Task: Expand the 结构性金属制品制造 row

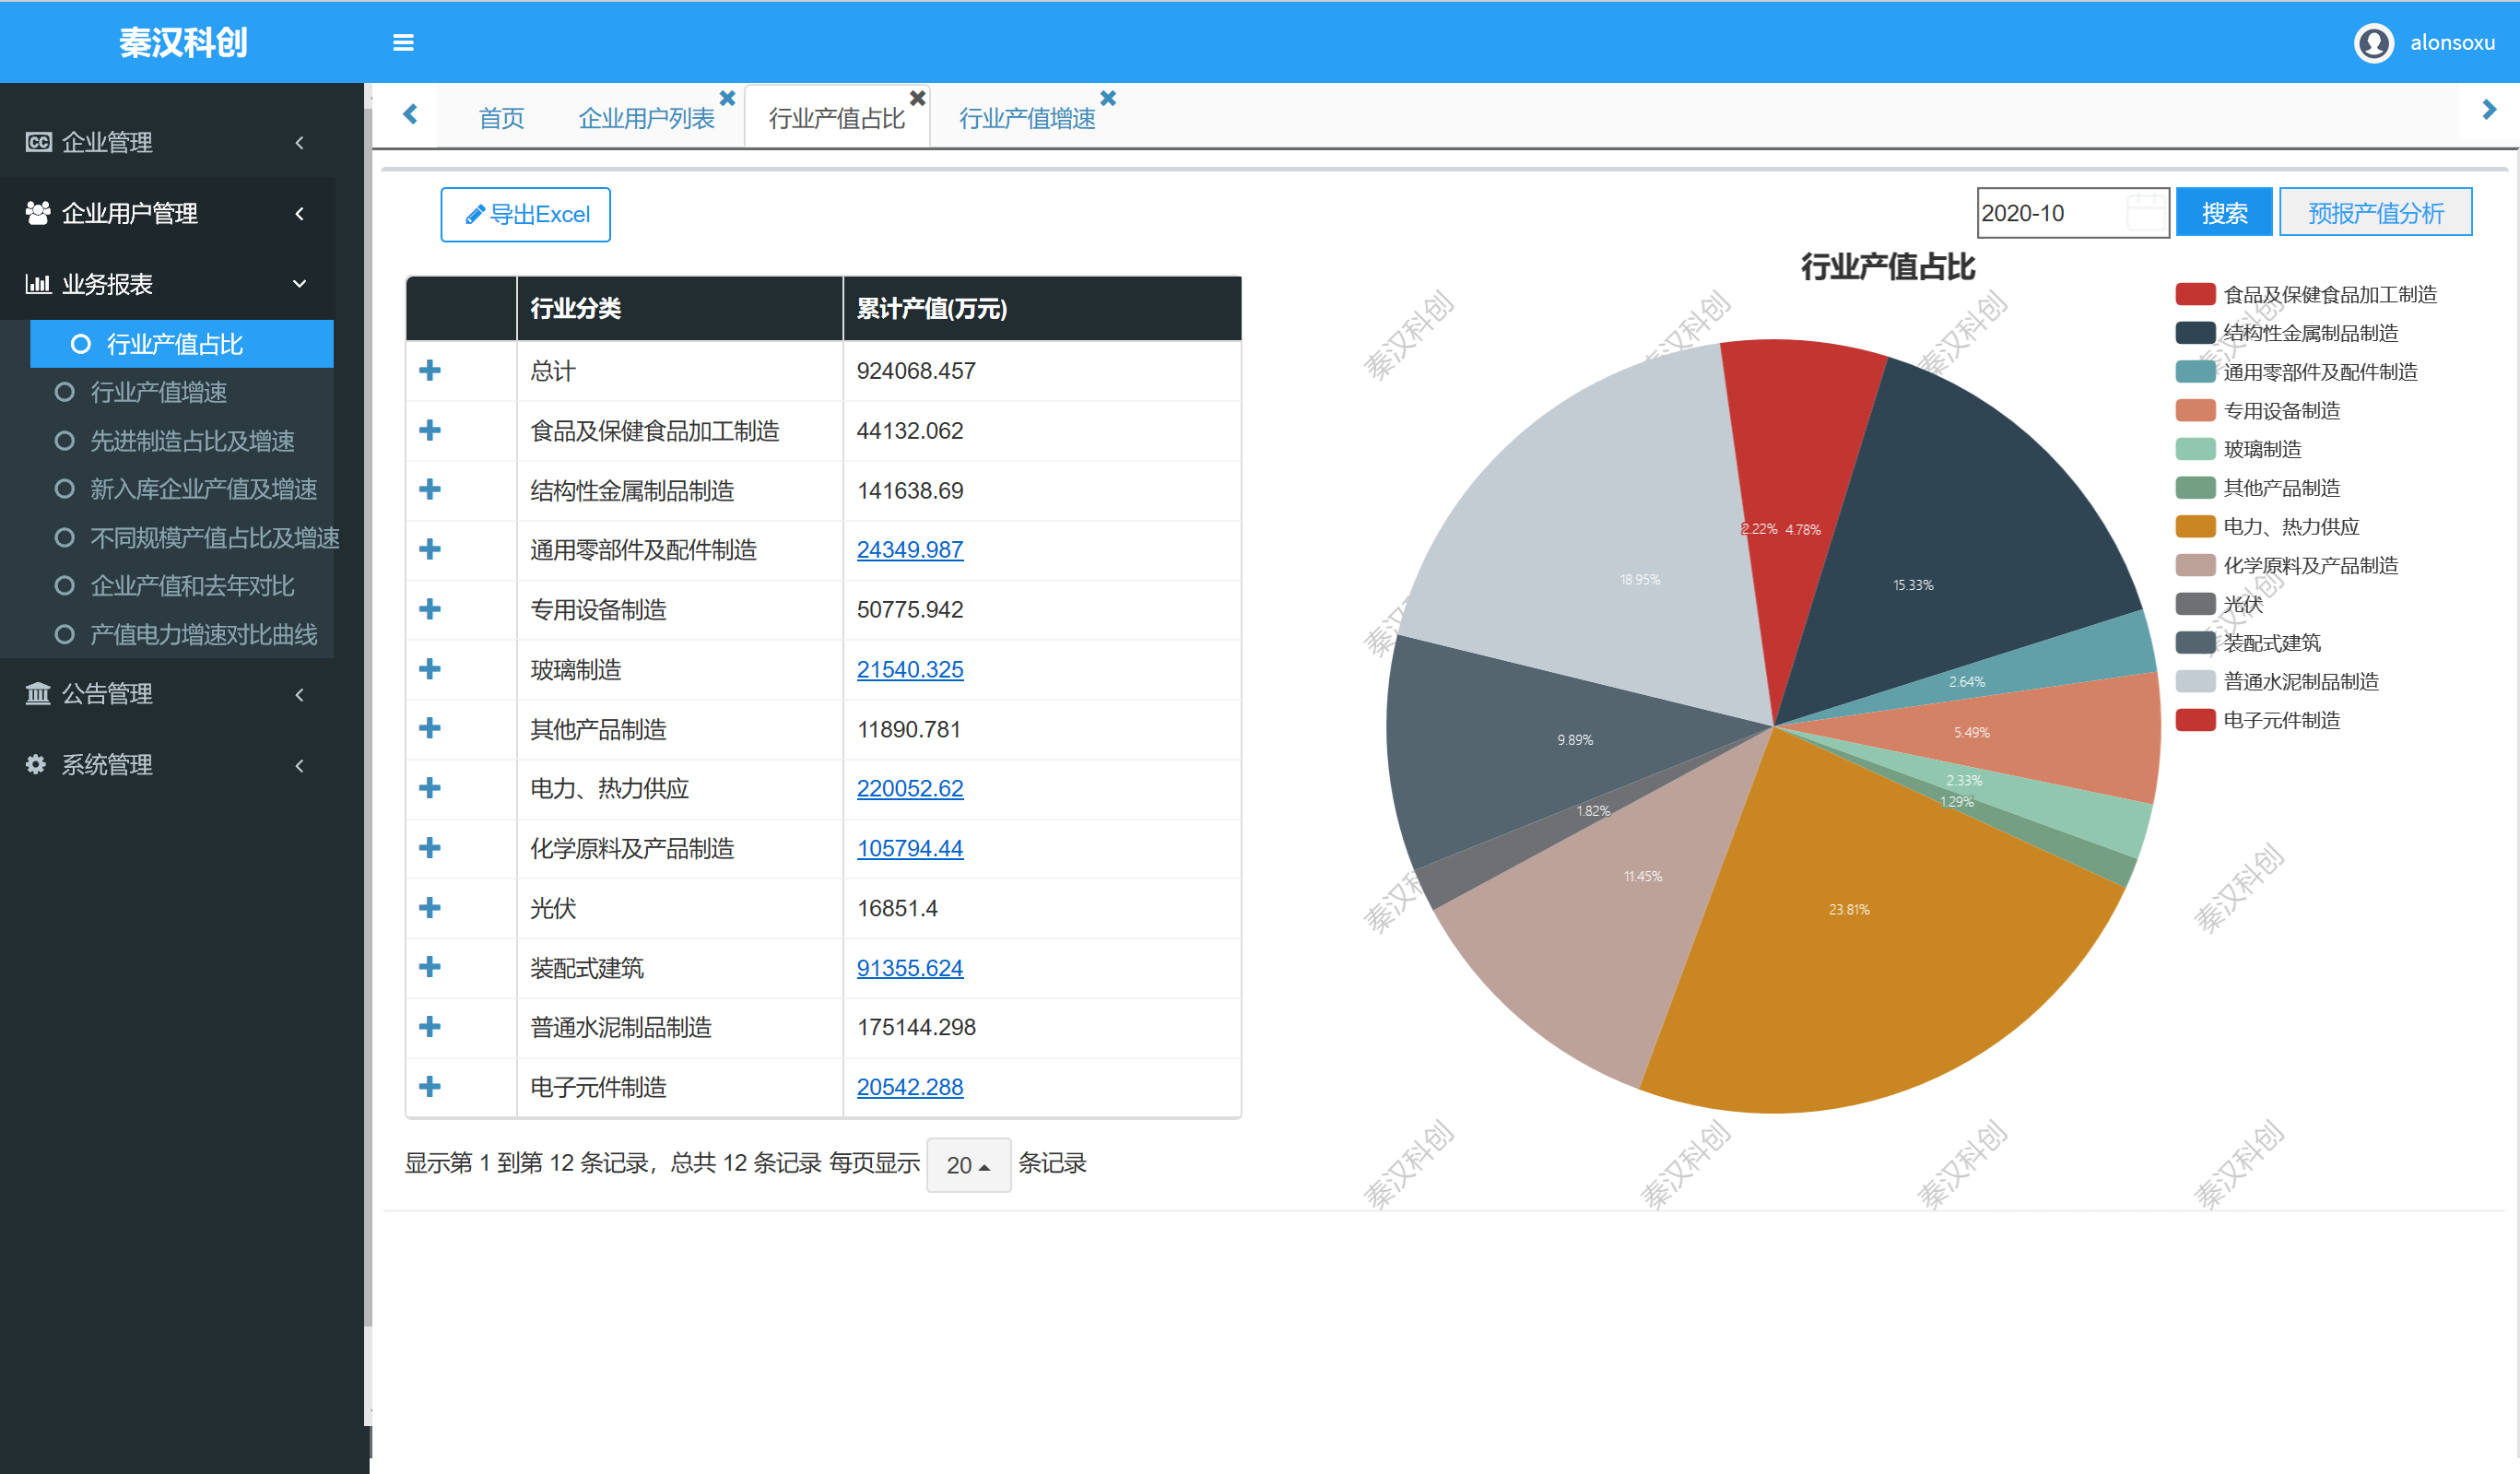Action: tap(430, 490)
